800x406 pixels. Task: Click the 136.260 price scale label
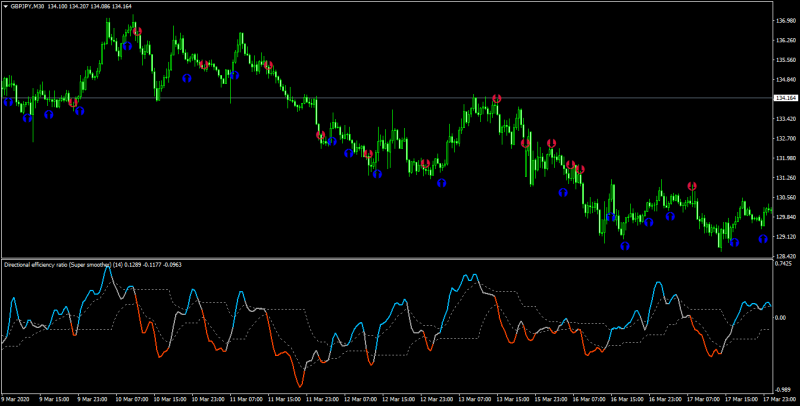(x=786, y=40)
